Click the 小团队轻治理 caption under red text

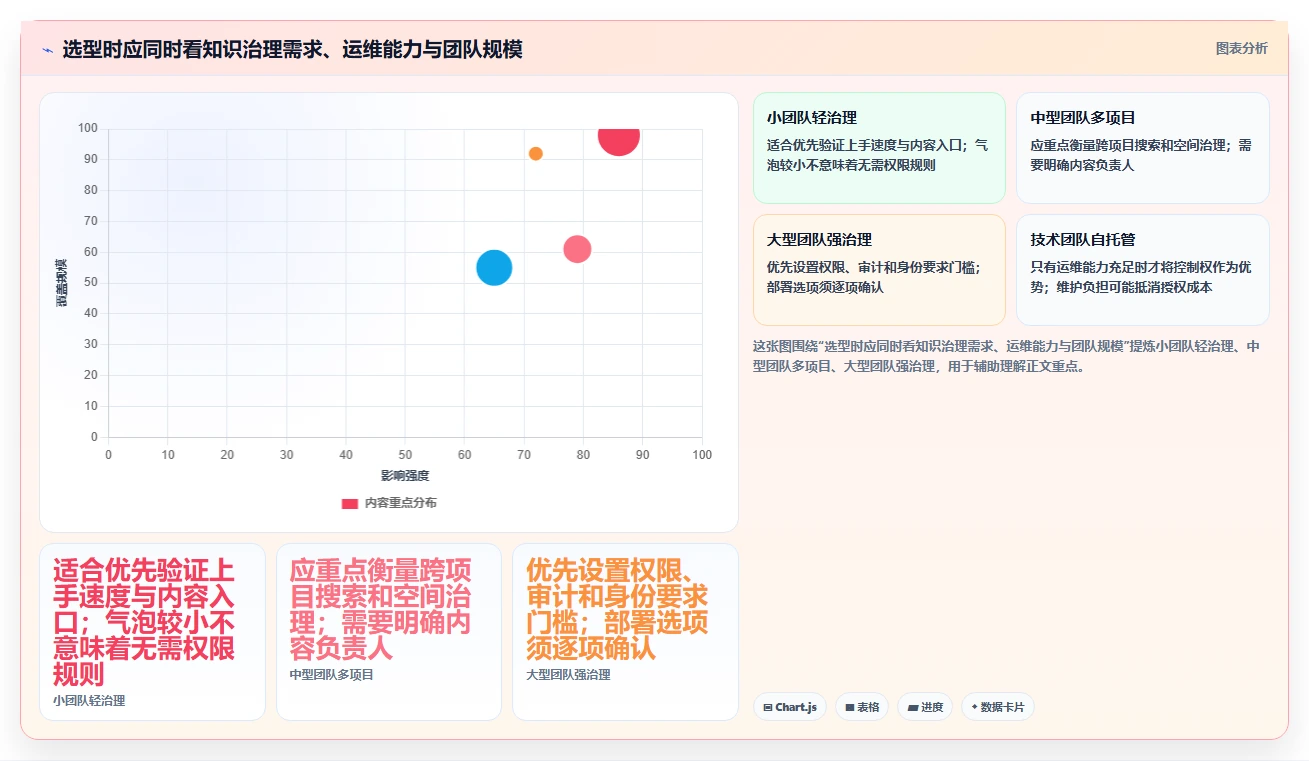click(89, 701)
